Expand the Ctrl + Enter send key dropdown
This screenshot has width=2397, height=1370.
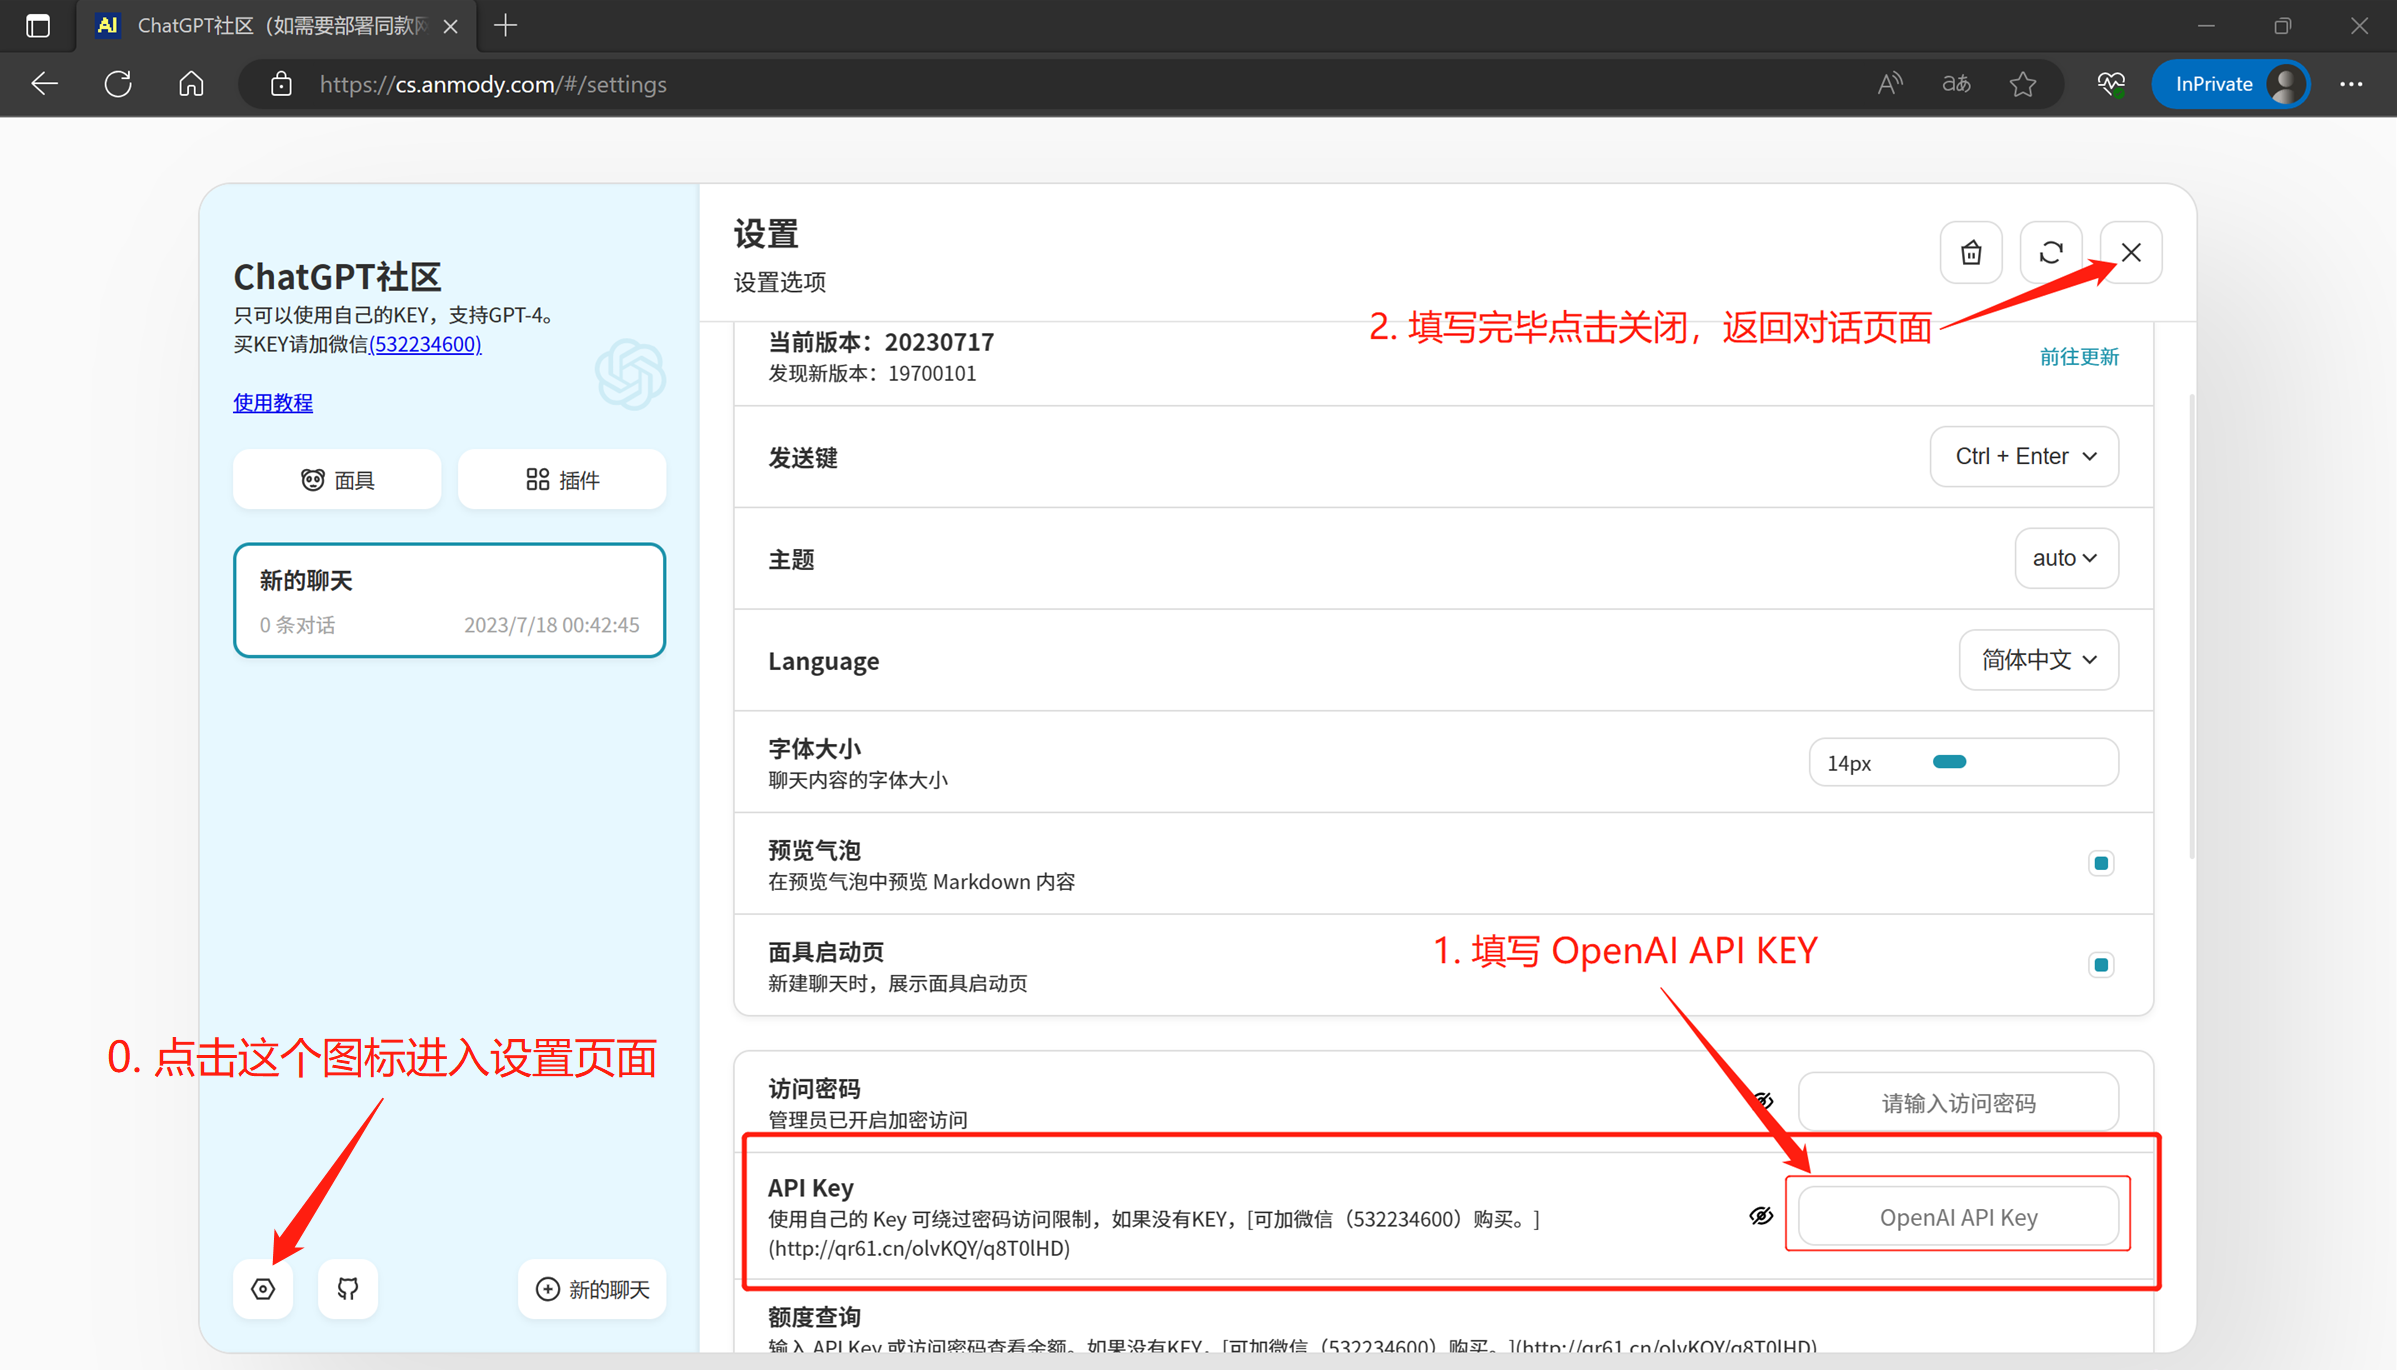pos(2023,456)
